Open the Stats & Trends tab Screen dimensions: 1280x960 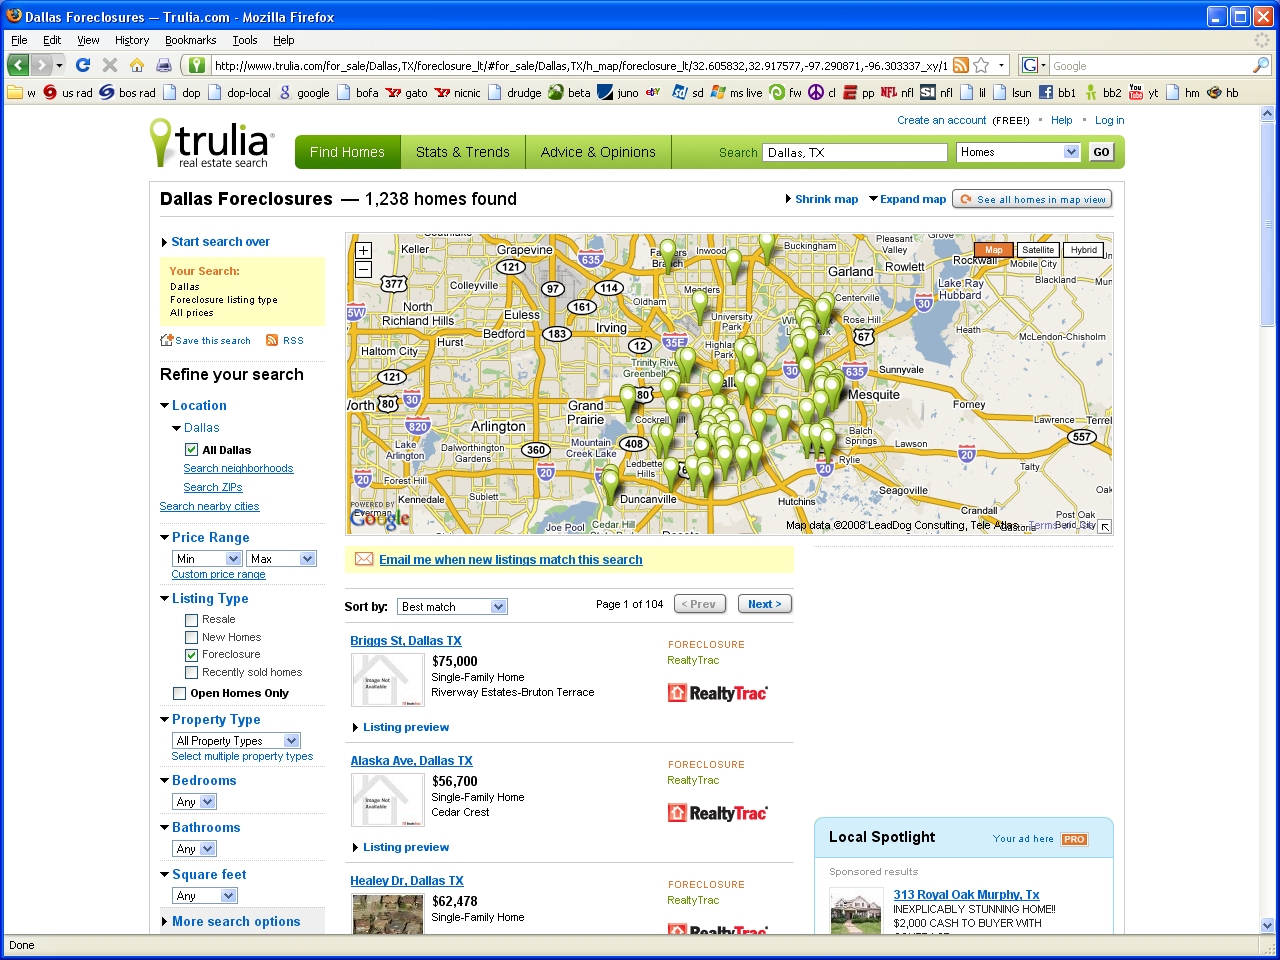coord(463,152)
